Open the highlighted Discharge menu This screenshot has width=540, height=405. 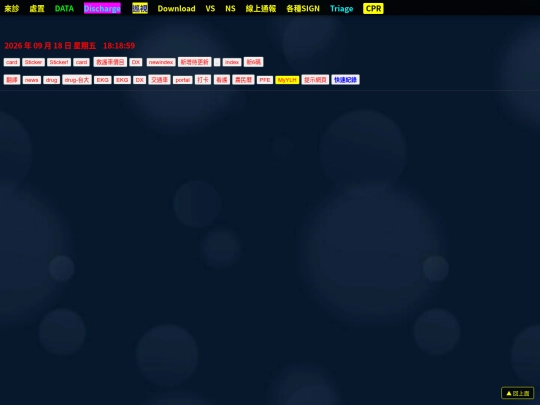pos(102,9)
